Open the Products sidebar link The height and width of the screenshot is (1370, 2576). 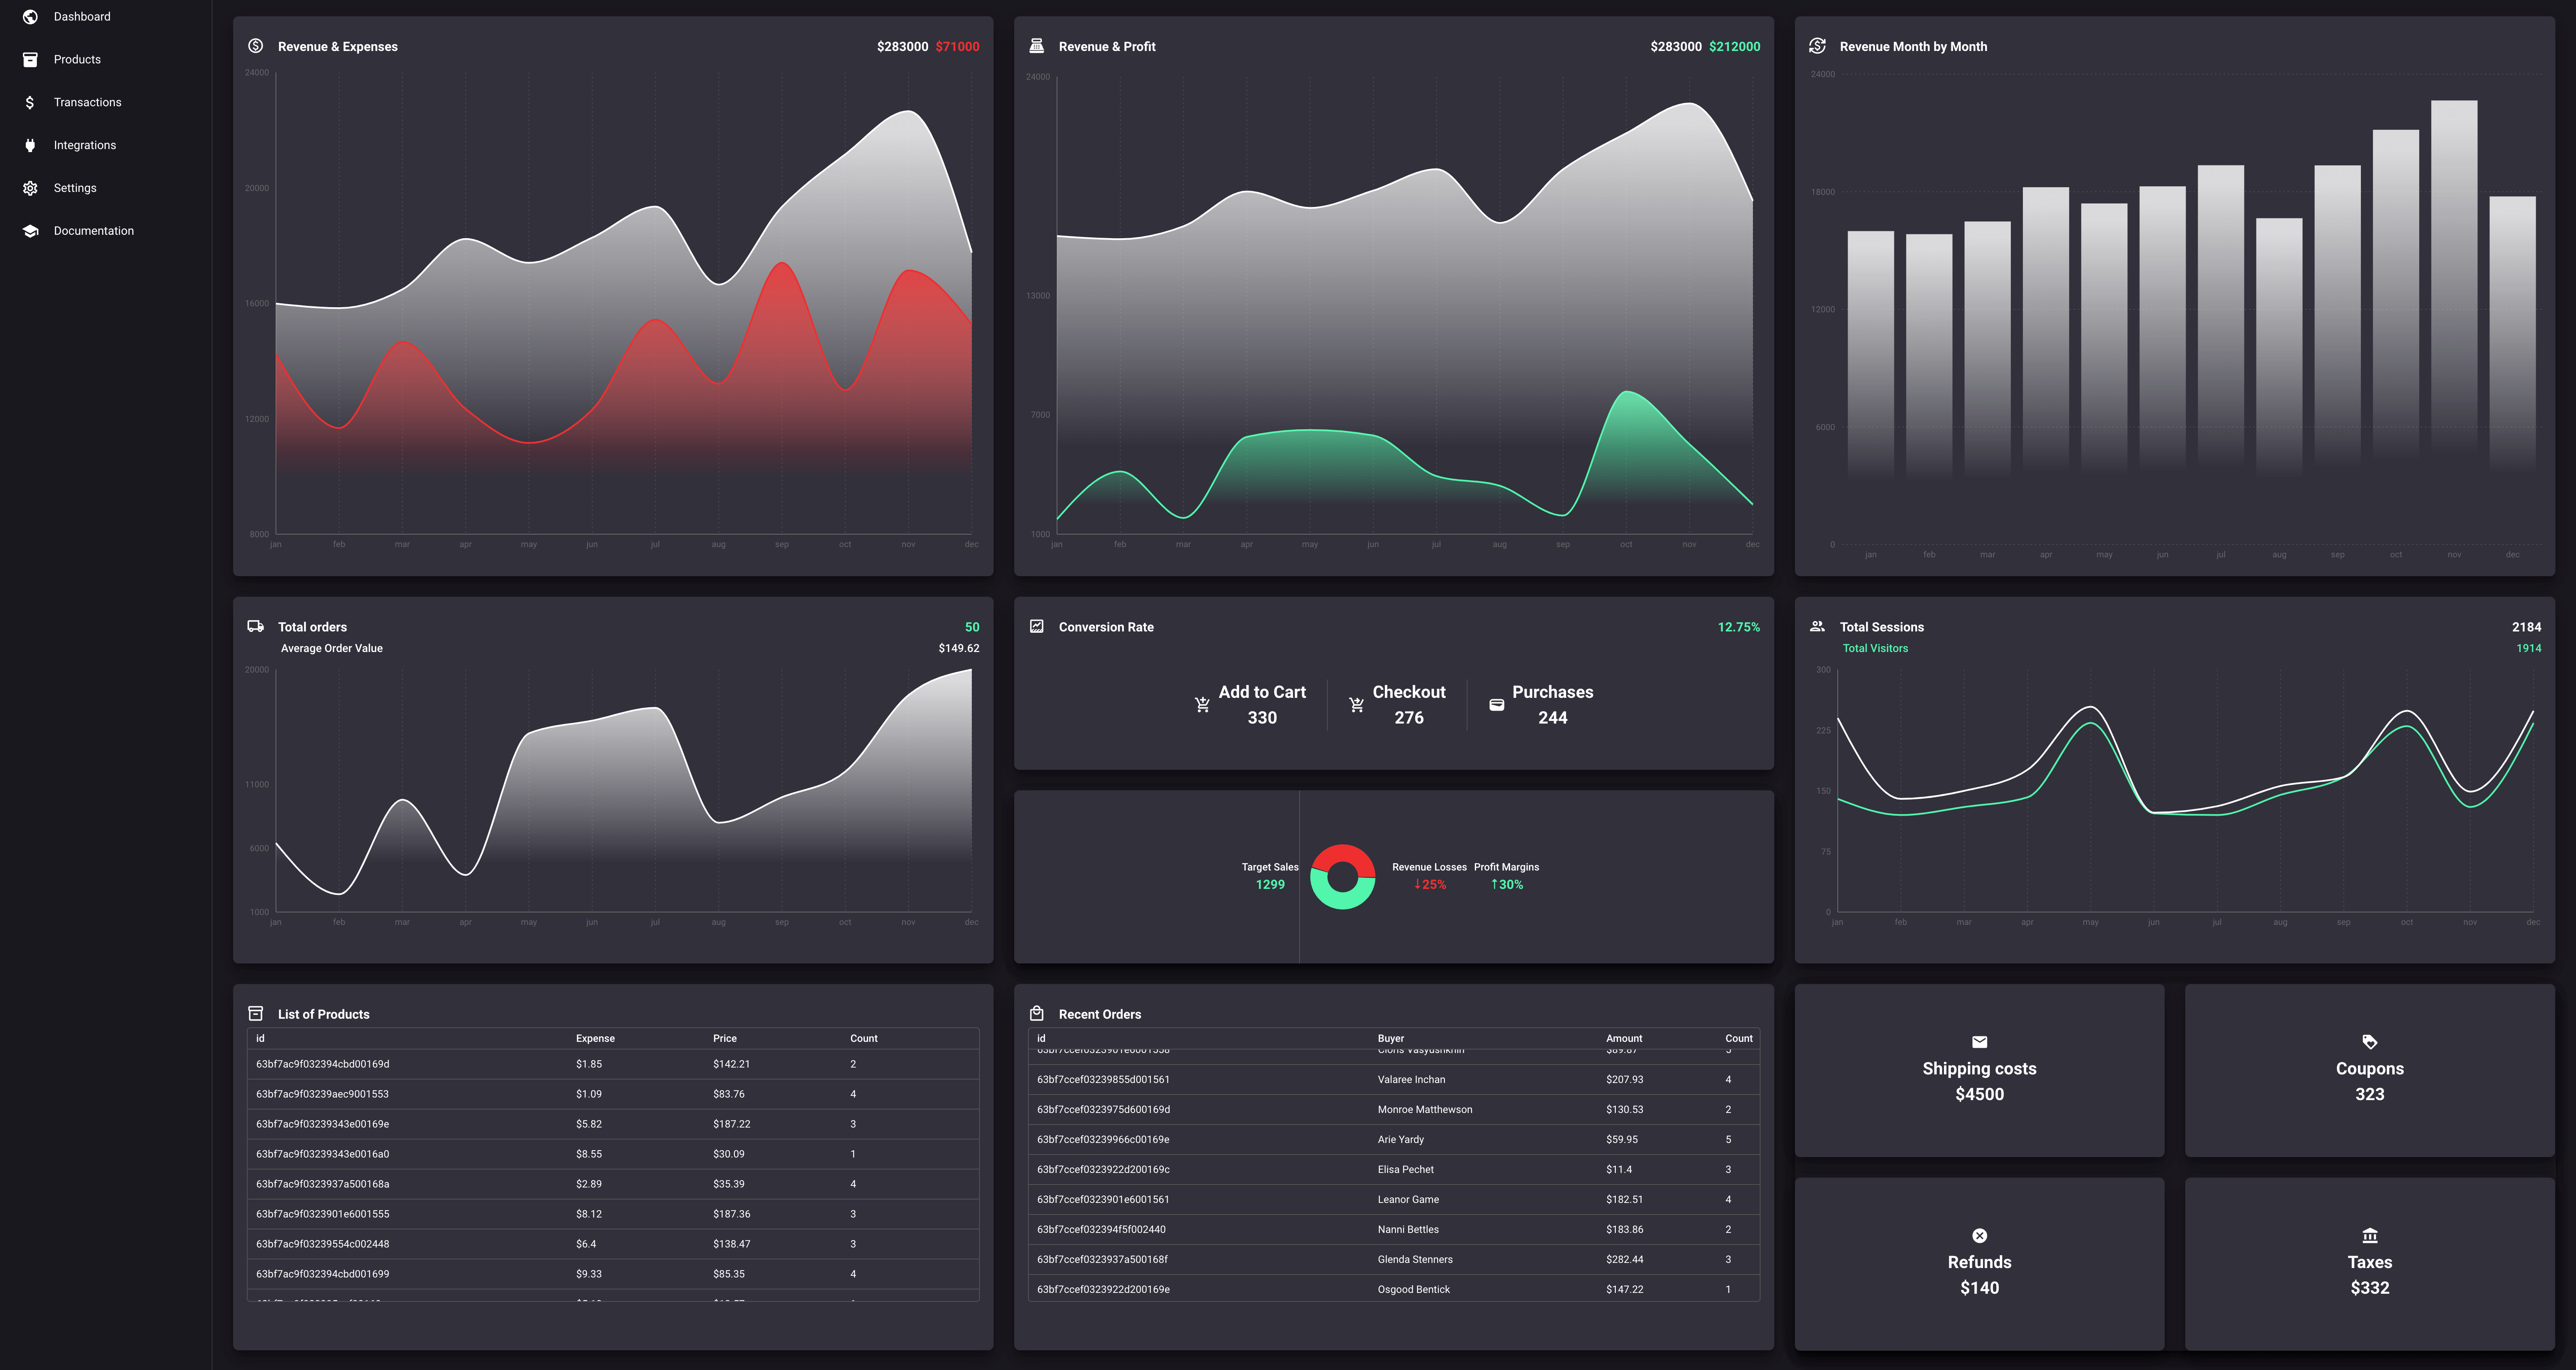(77, 60)
